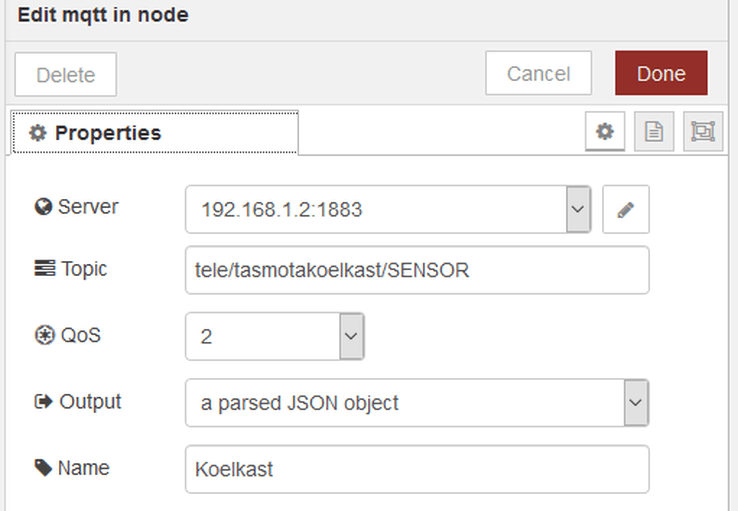738x511 pixels.
Task: Click the Properties tab gear icon
Action: (38, 133)
